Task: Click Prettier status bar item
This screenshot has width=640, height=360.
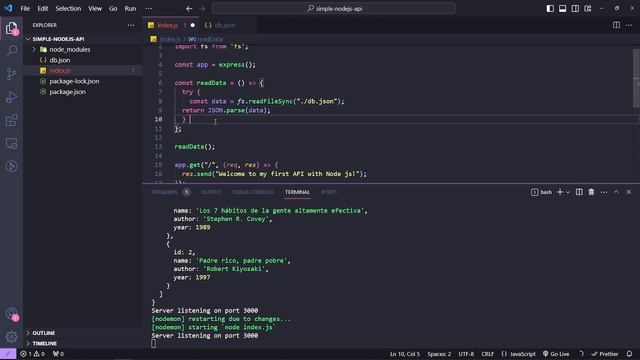Action: [605, 354]
